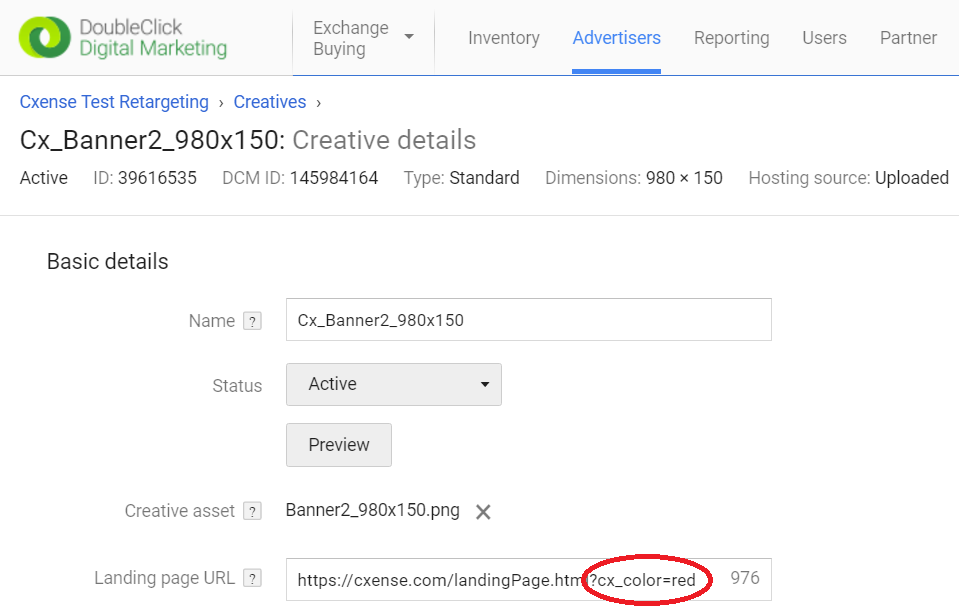Open the Active status dropdown
This screenshot has width=959, height=613.
(394, 384)
